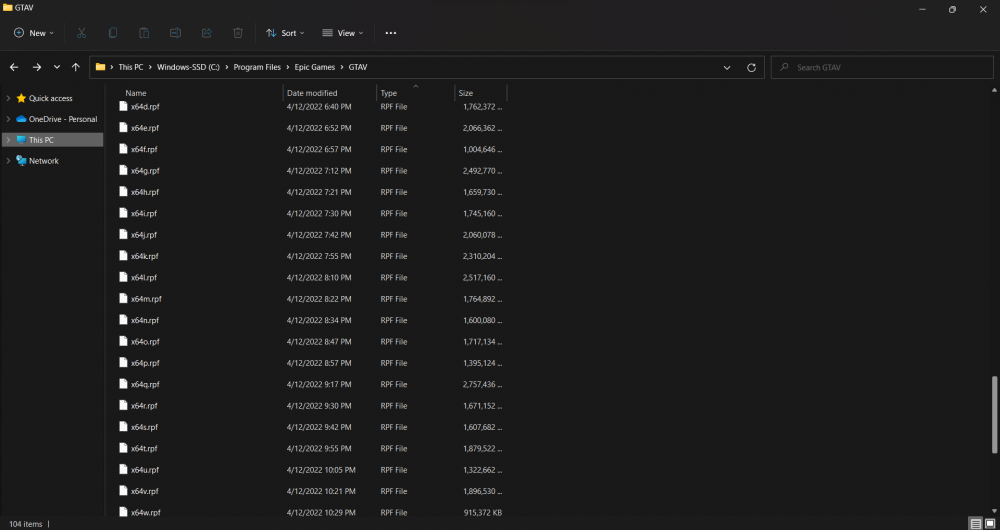
Task: Click the Share icon in toolbar
Action: pos(207,33)
